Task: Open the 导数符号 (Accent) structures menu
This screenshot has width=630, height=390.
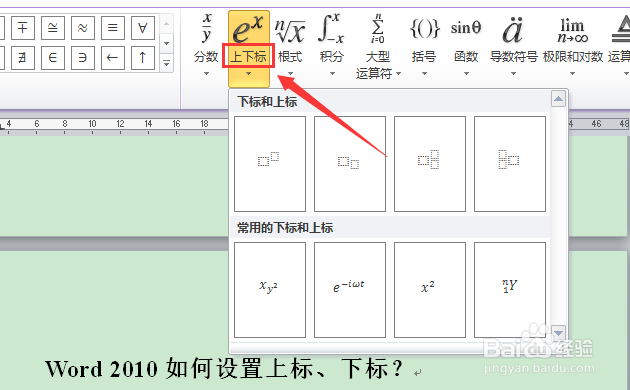Action: click(x=513, y=44)
